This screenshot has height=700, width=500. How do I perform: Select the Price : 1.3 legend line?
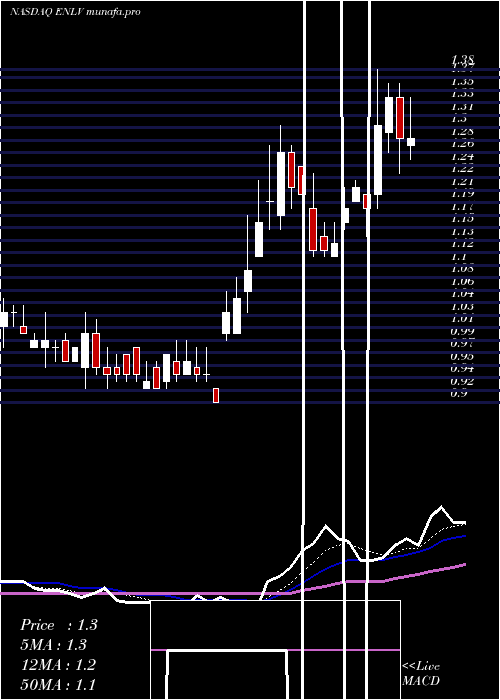58,625
